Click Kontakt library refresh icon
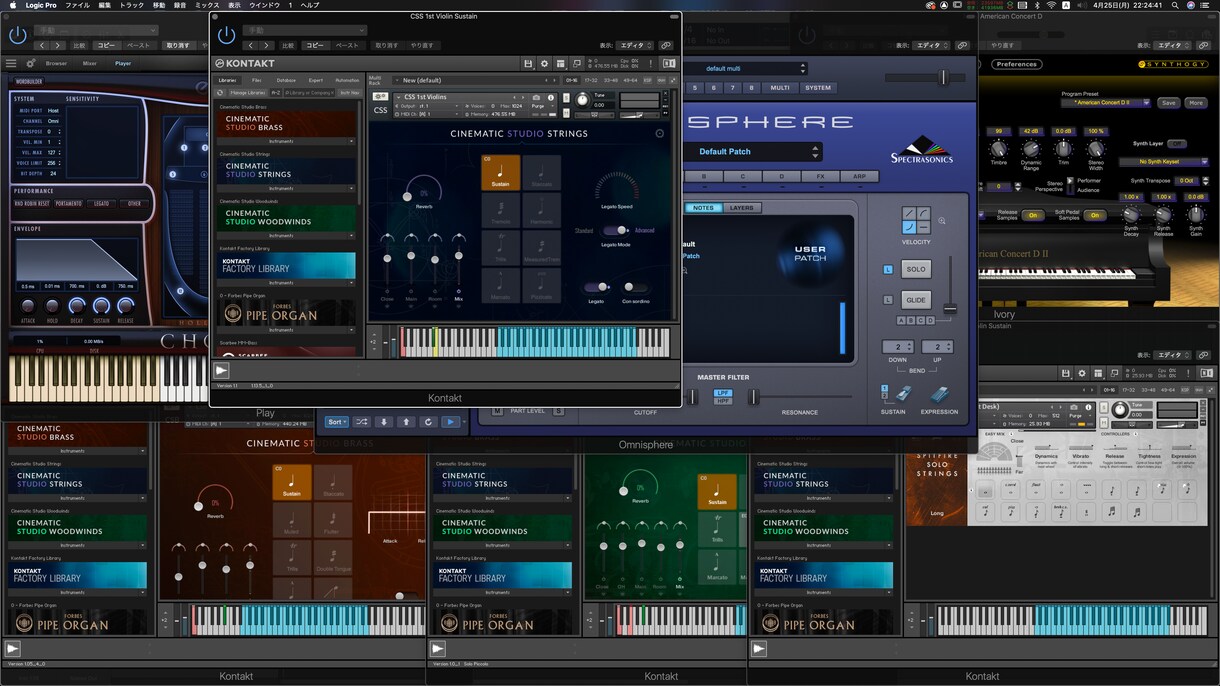This screenshot has height=686, width=1220. 220,92
